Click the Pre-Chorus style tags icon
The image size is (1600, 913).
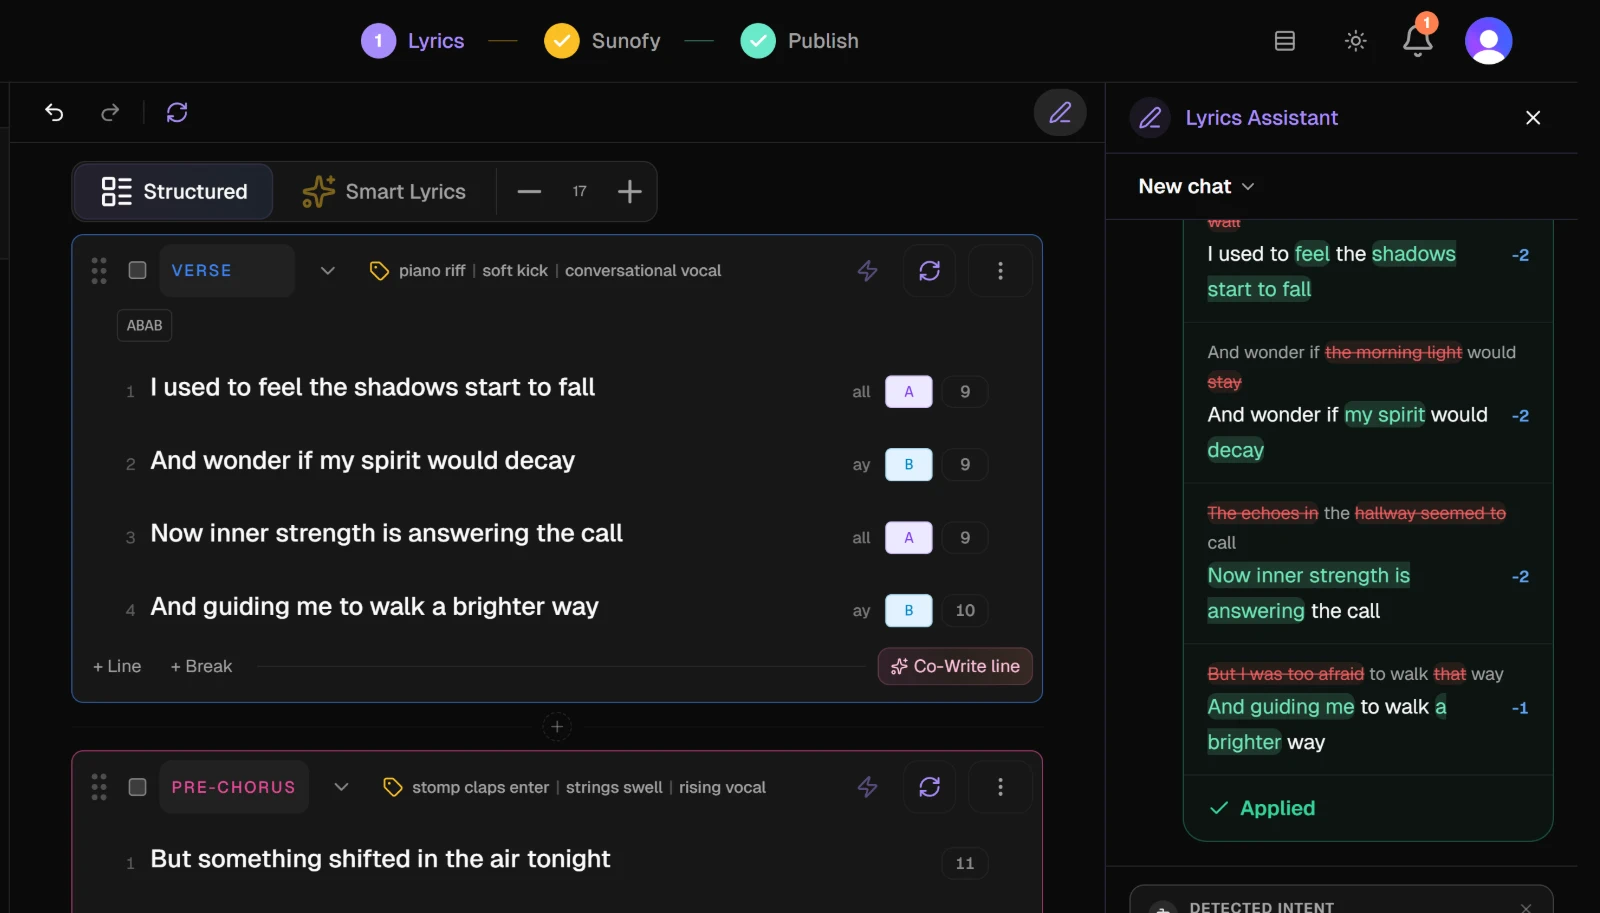pyautogui.click(x=393, y=787)
